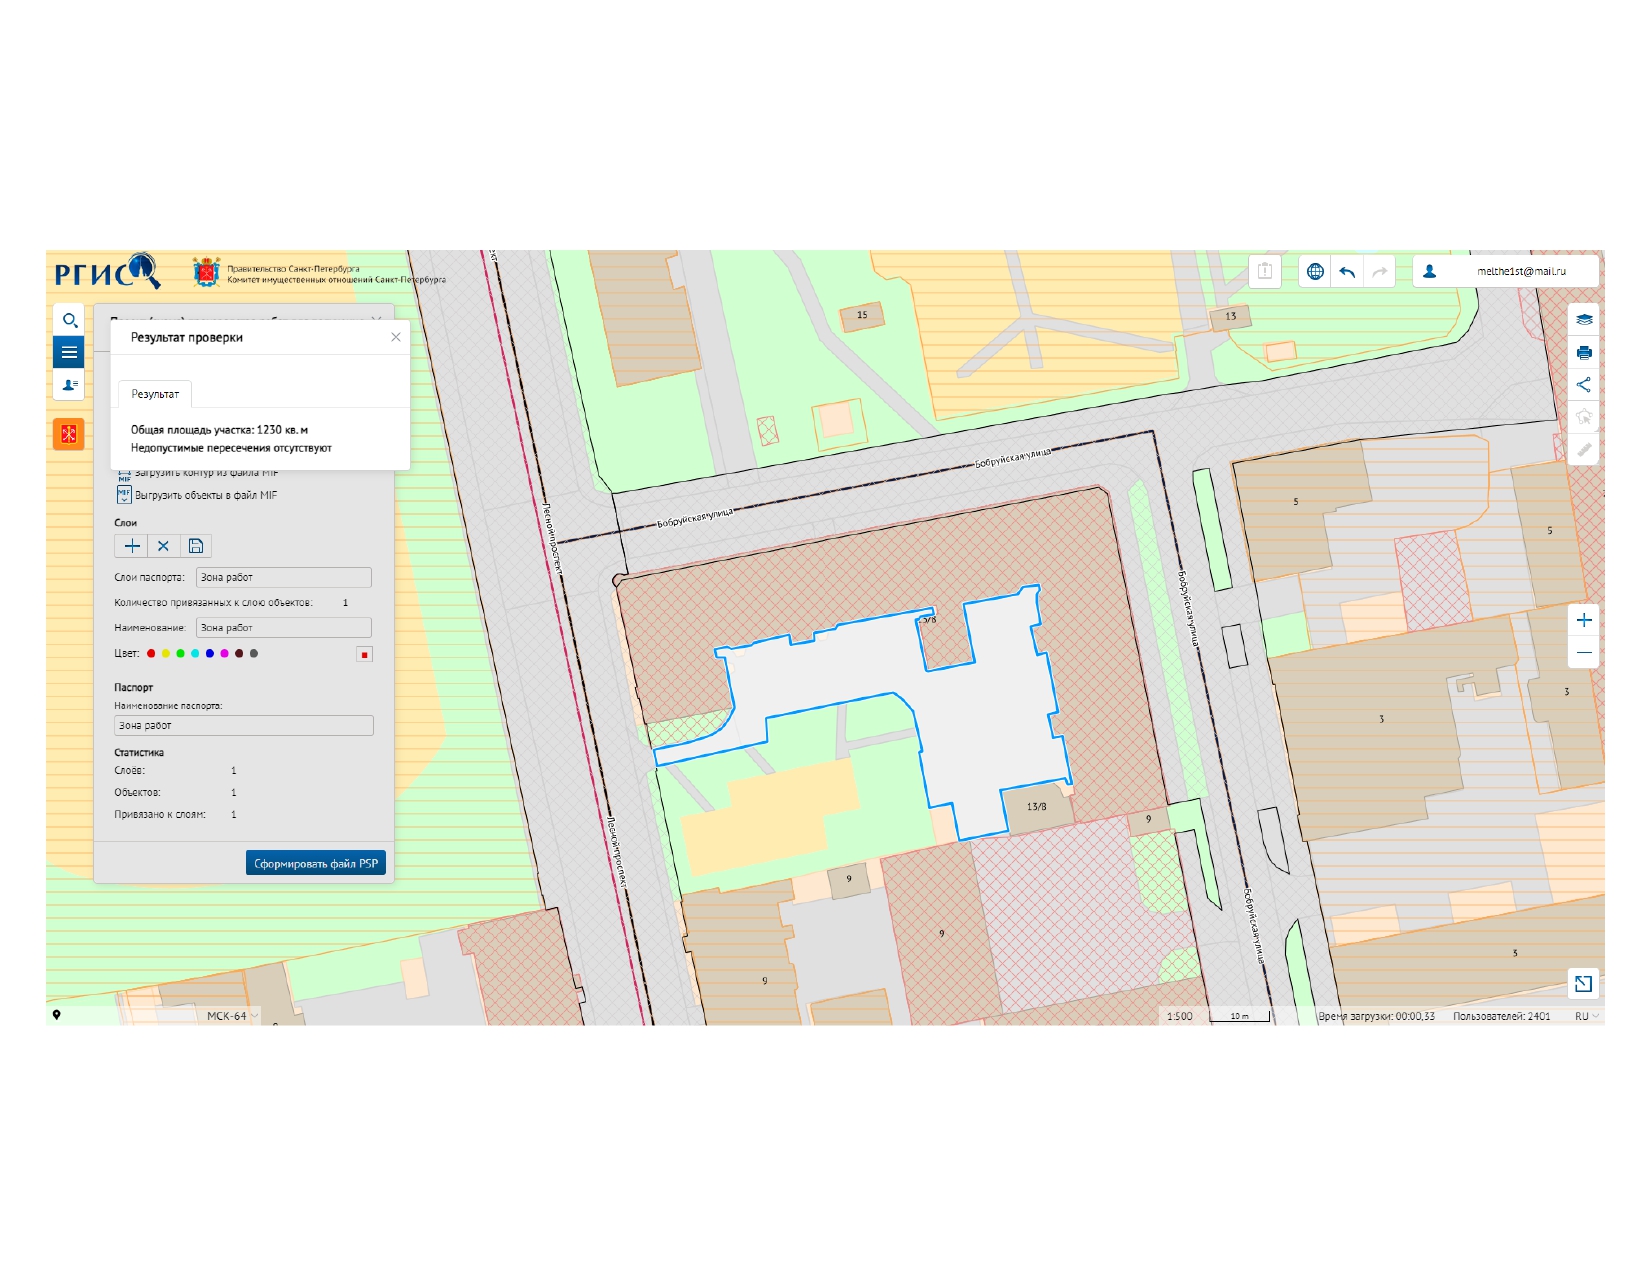Click the orange Saint Petersburg emblem button

[69, 434]
